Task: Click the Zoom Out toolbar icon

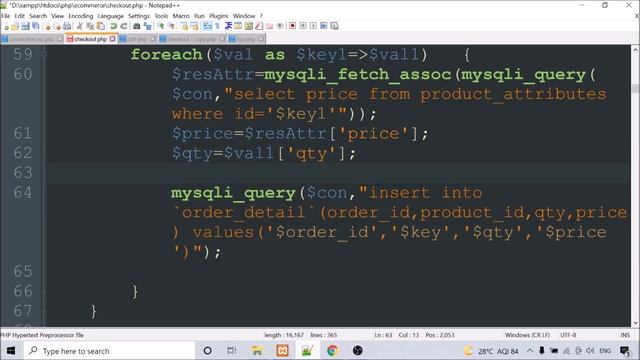Action: click(x=171, y=26)
